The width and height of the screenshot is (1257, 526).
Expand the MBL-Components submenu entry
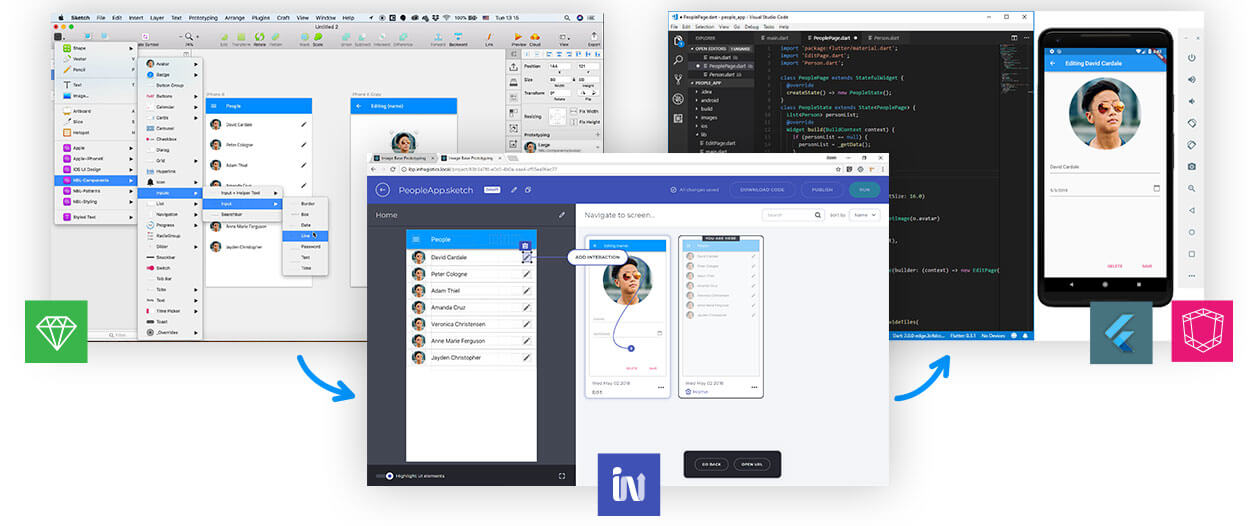[x=96, y=179]
